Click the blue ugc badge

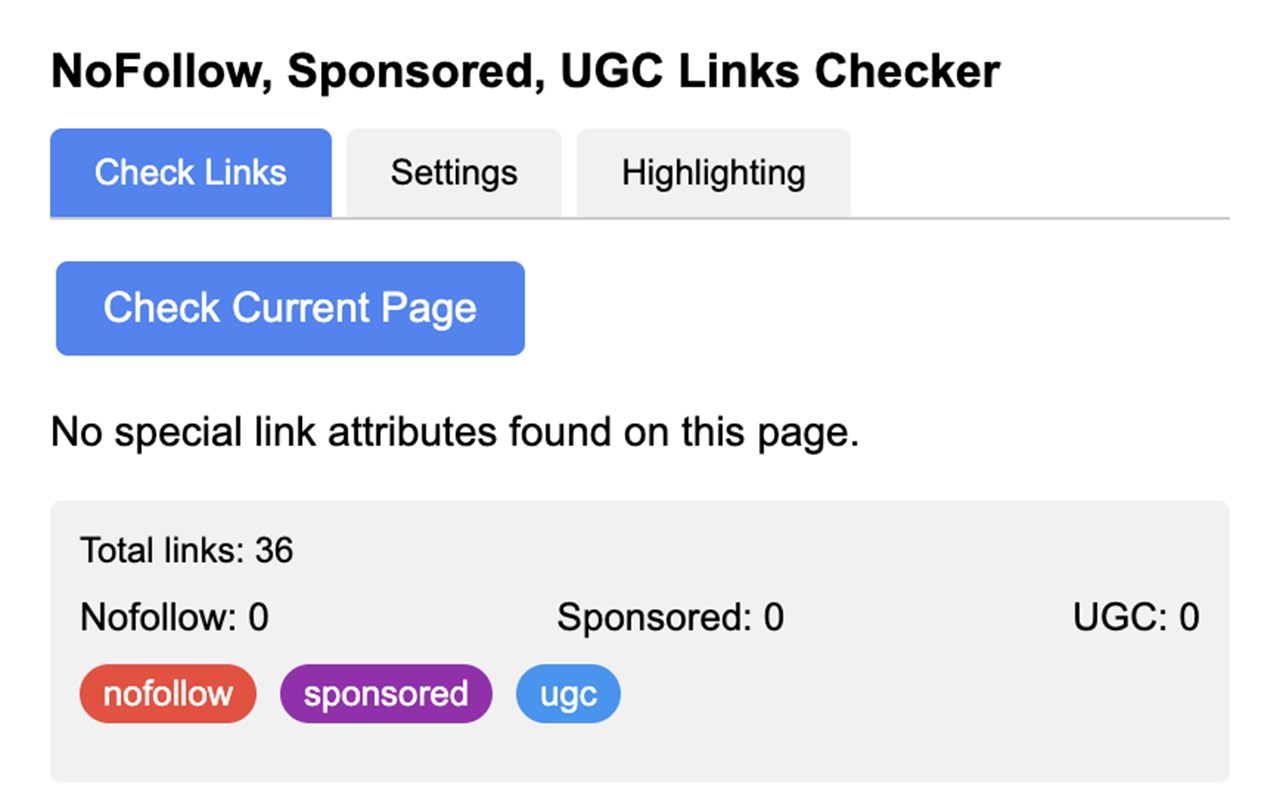point(568,694)
